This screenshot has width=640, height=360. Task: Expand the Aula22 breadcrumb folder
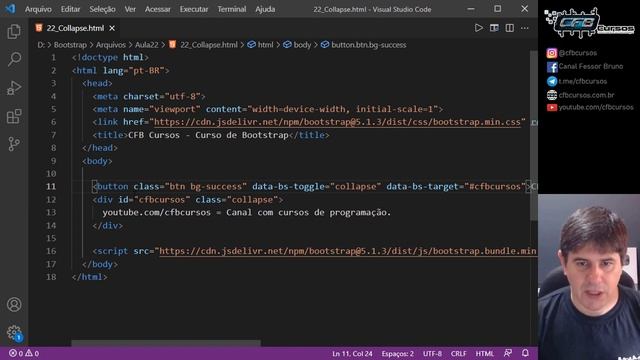(x=147, y=45)
